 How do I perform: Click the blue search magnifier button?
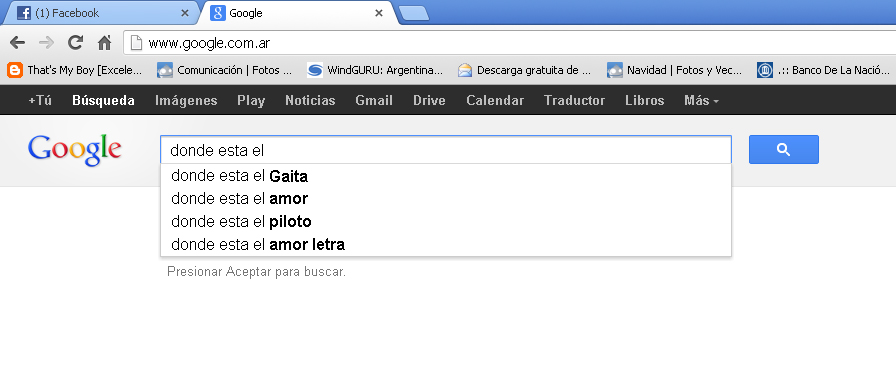(783, 149)
